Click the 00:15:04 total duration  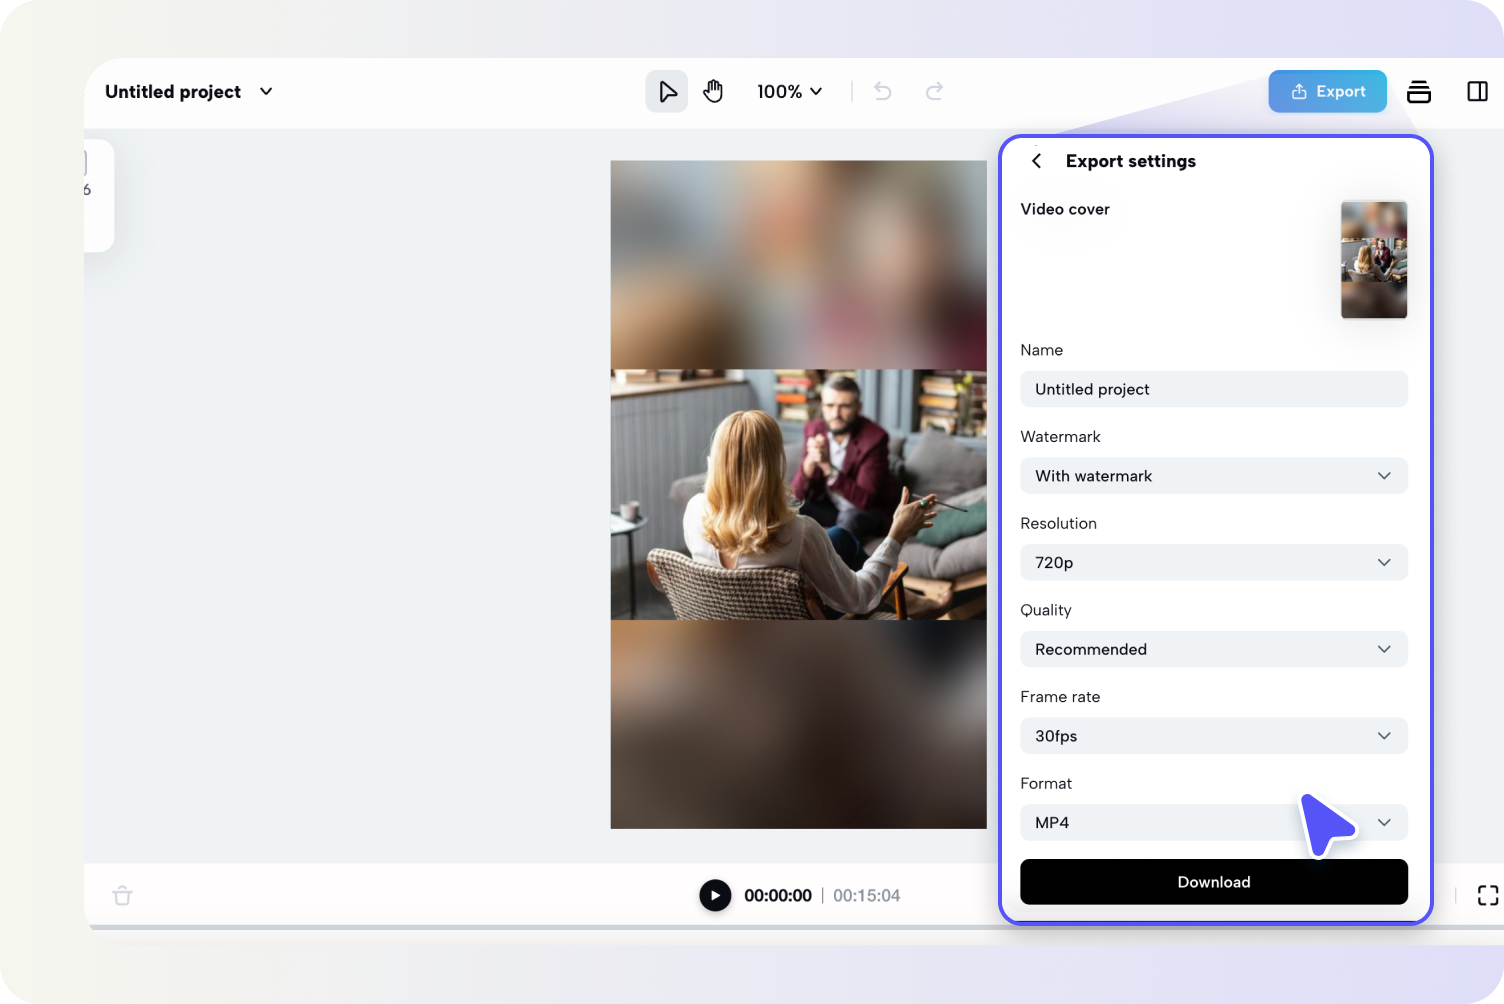tap(866, 896)
